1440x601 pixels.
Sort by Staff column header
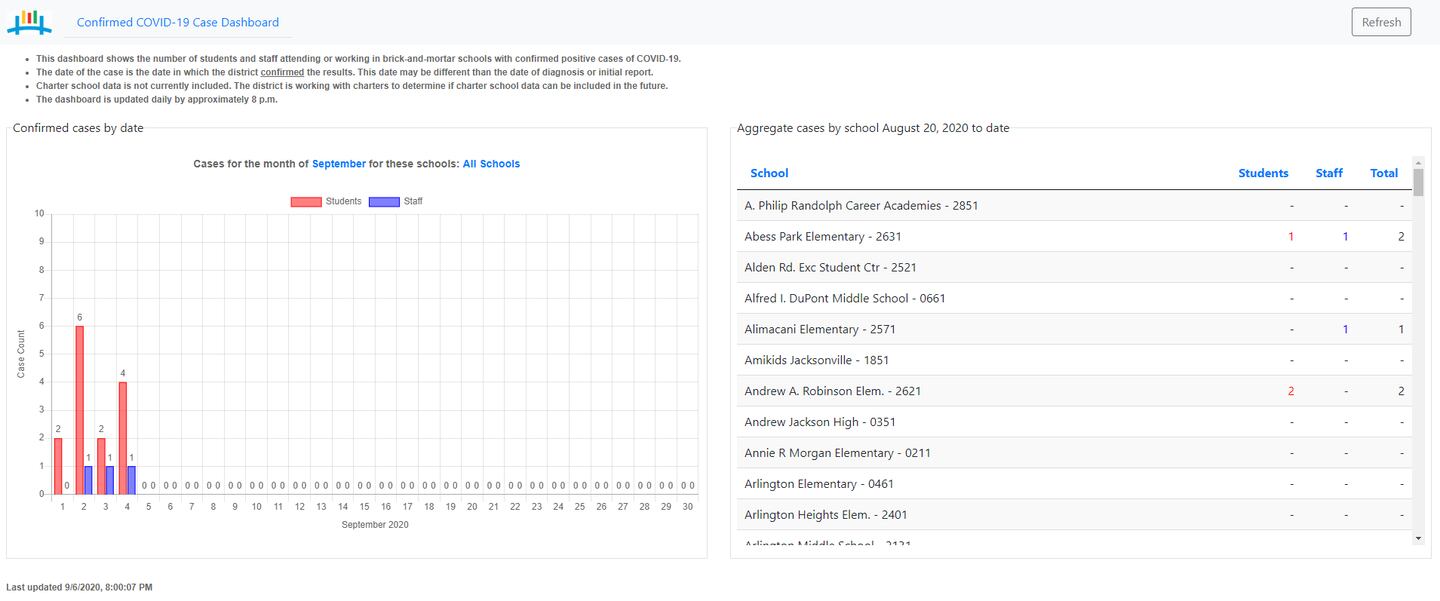tap(1329, 173)
